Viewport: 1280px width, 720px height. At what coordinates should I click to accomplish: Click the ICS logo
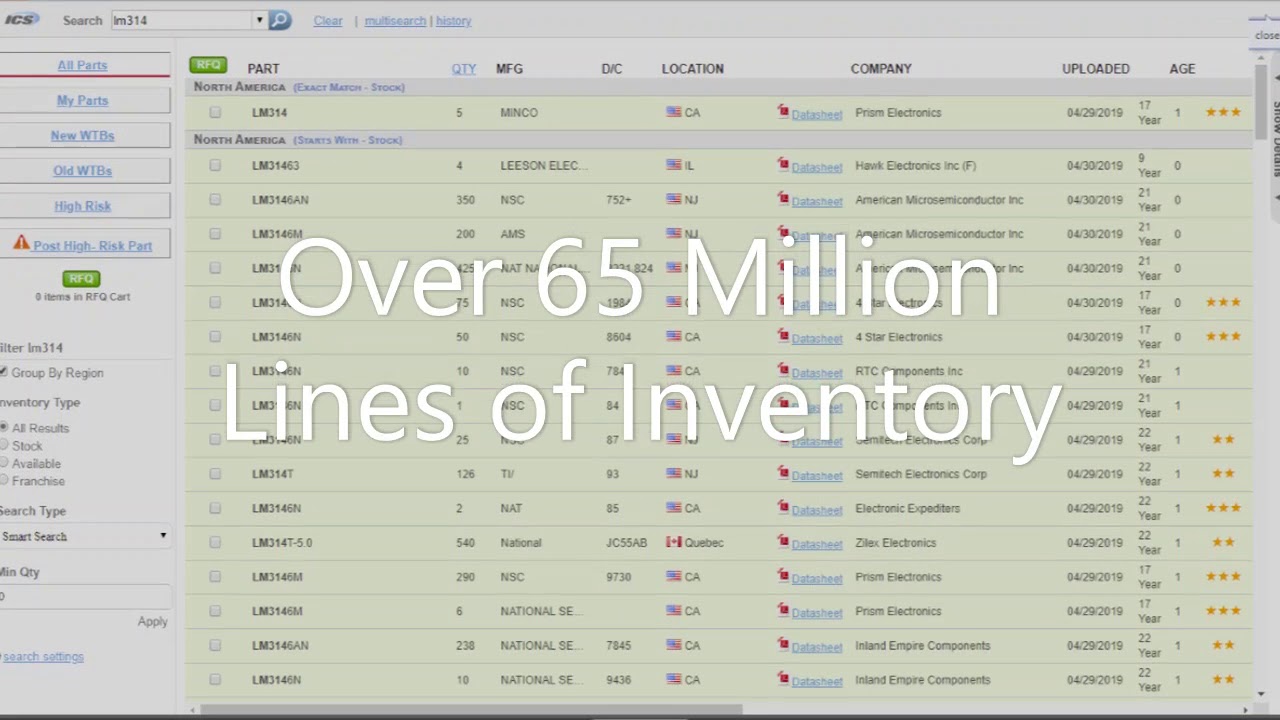pos(20,19)
